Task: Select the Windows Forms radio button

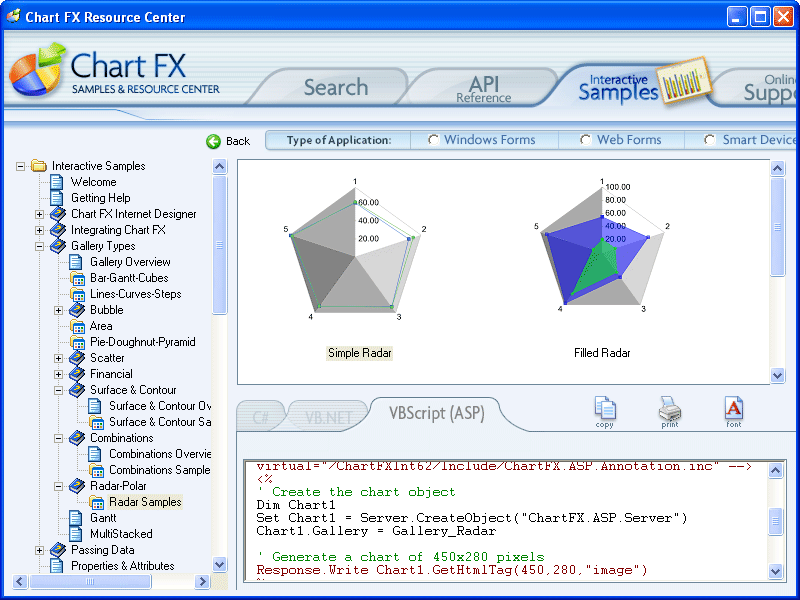Action: coord(434,140)
